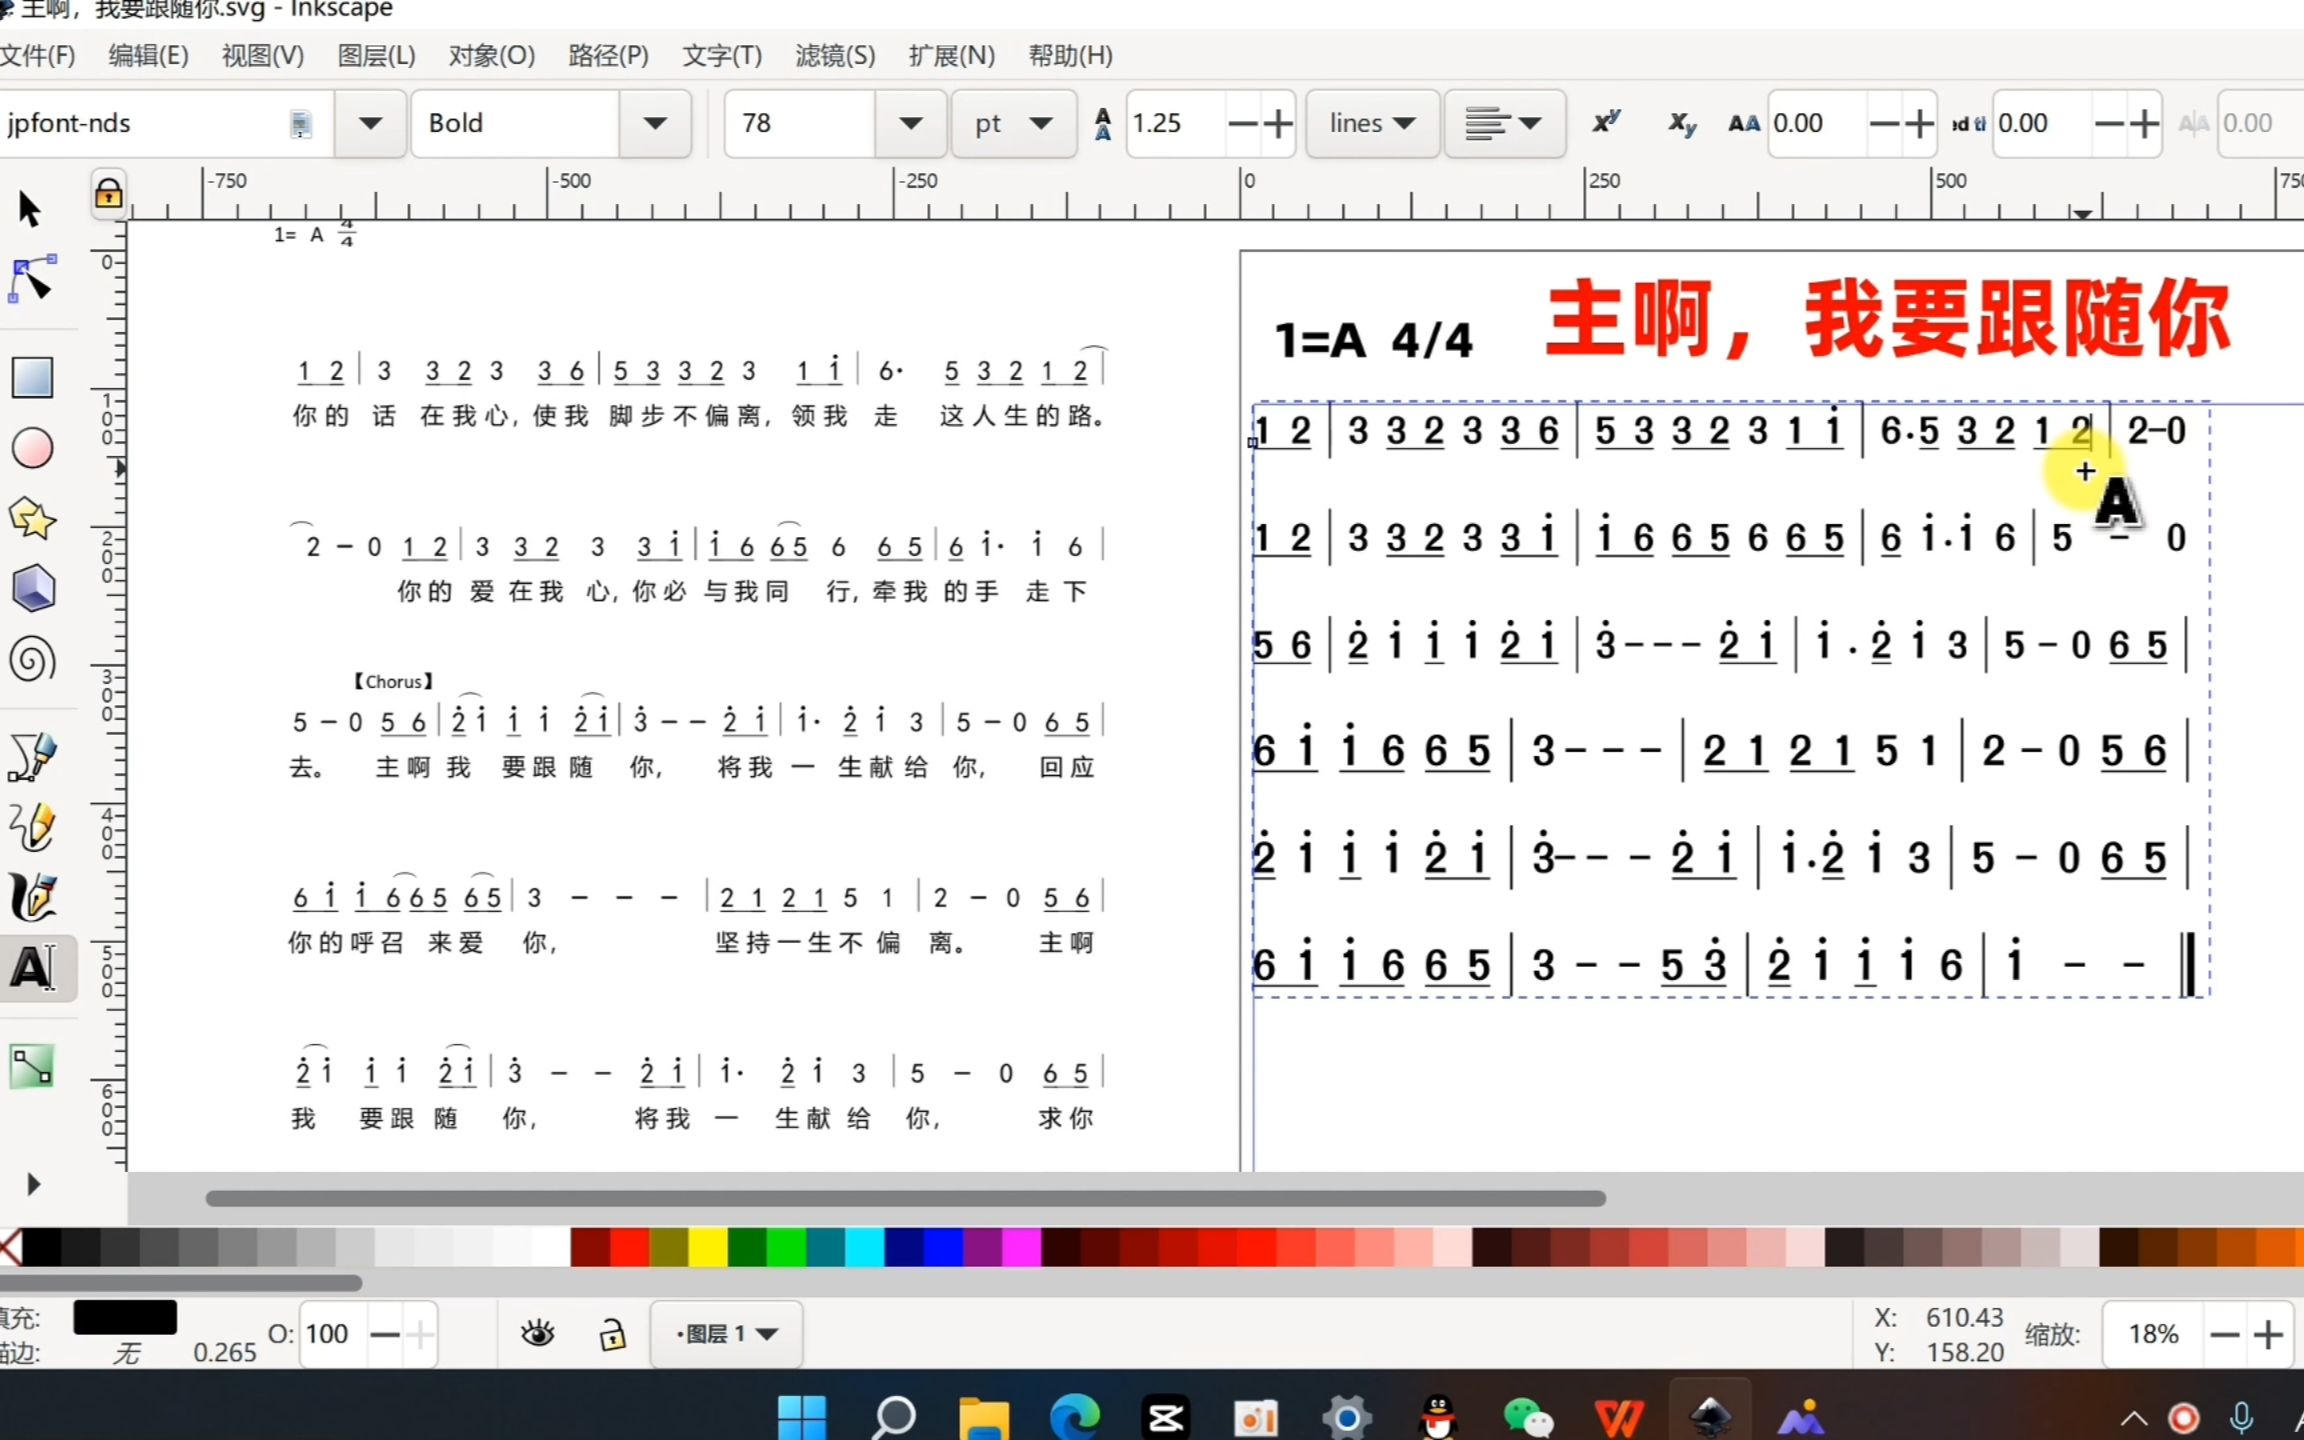
Task: Select the 3D Box tool
Action: click(x=32, y=589)
